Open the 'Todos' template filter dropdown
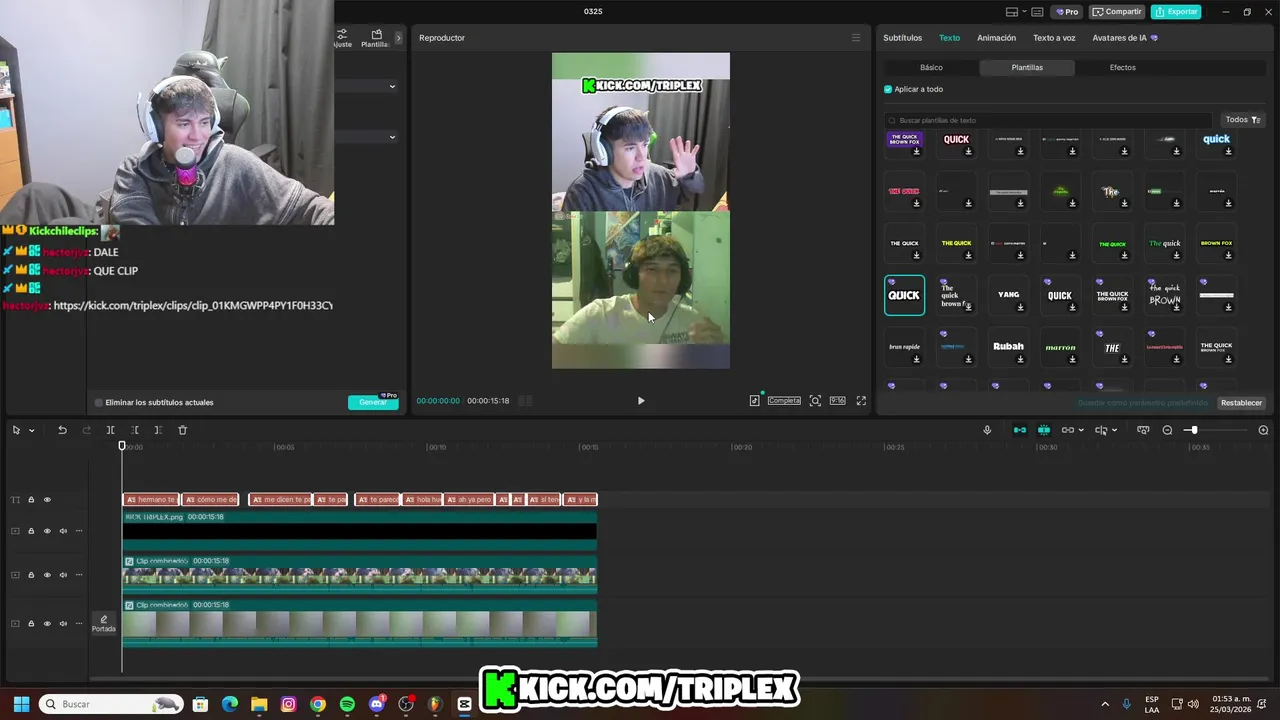The width and height of the screenshot is (1280, 720). (x=1243, y=120)
